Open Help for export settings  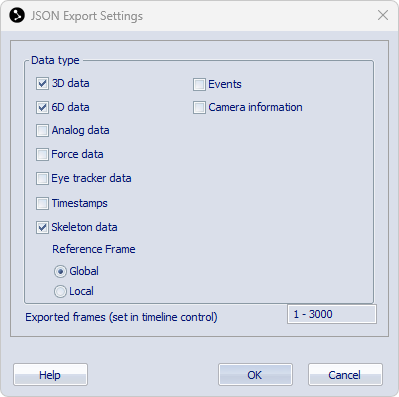tap(50, 375)
